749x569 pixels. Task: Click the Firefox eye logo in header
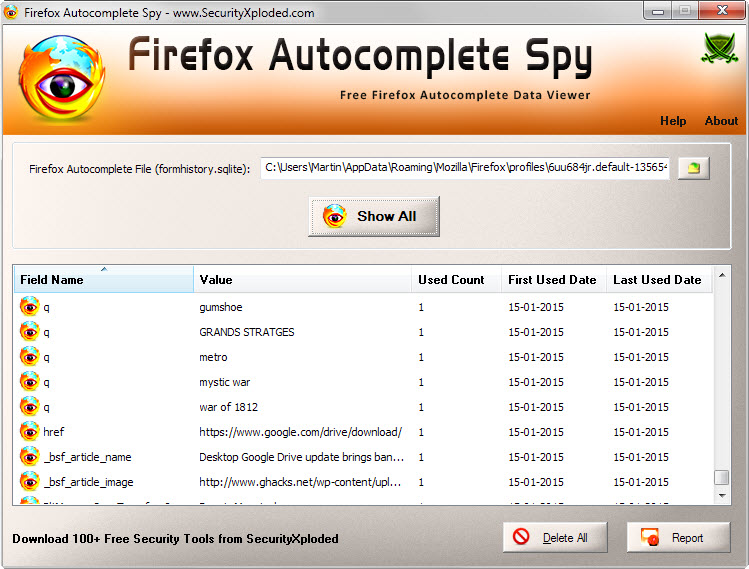62,77
